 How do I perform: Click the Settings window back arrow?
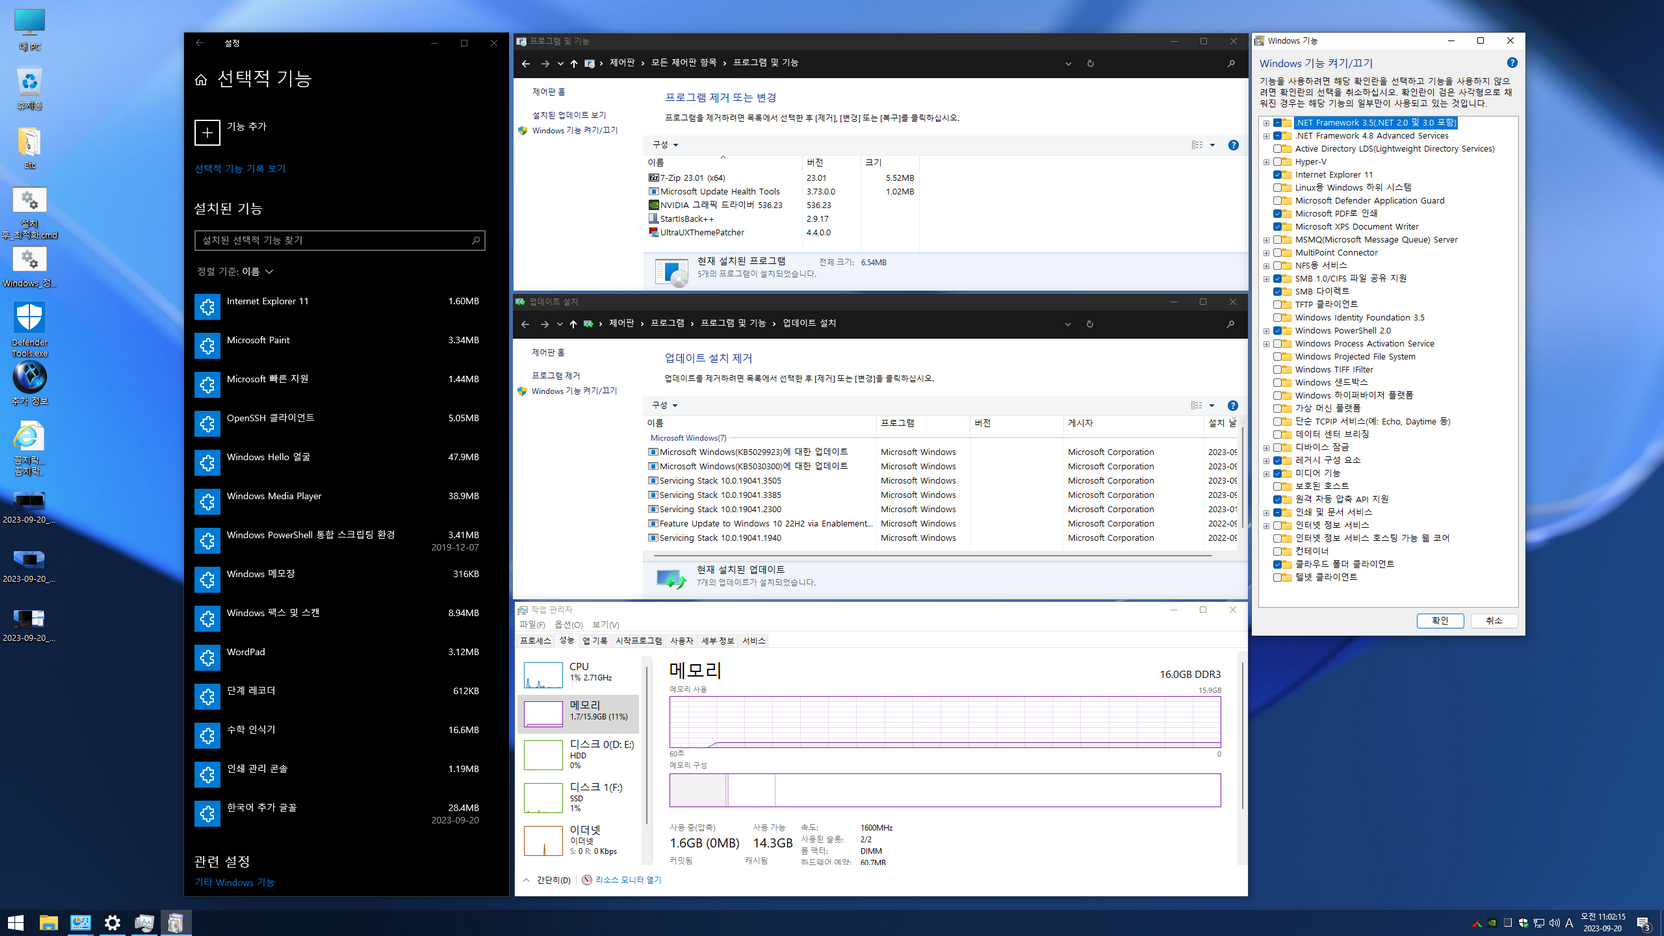pyautogui.click(x=200, y=43)
